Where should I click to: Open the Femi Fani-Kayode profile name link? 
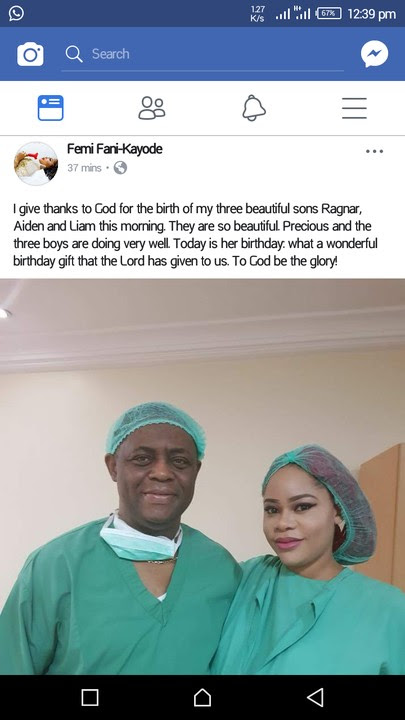click(114, 149)
